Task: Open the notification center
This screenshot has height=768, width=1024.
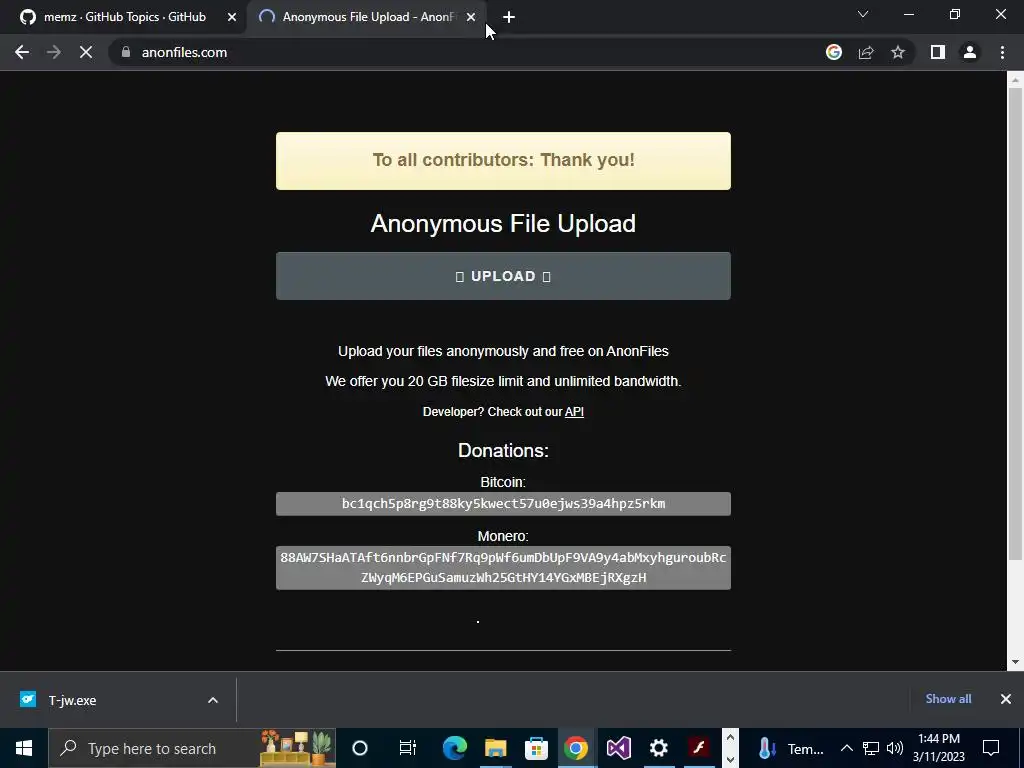Action: (991, 748)
